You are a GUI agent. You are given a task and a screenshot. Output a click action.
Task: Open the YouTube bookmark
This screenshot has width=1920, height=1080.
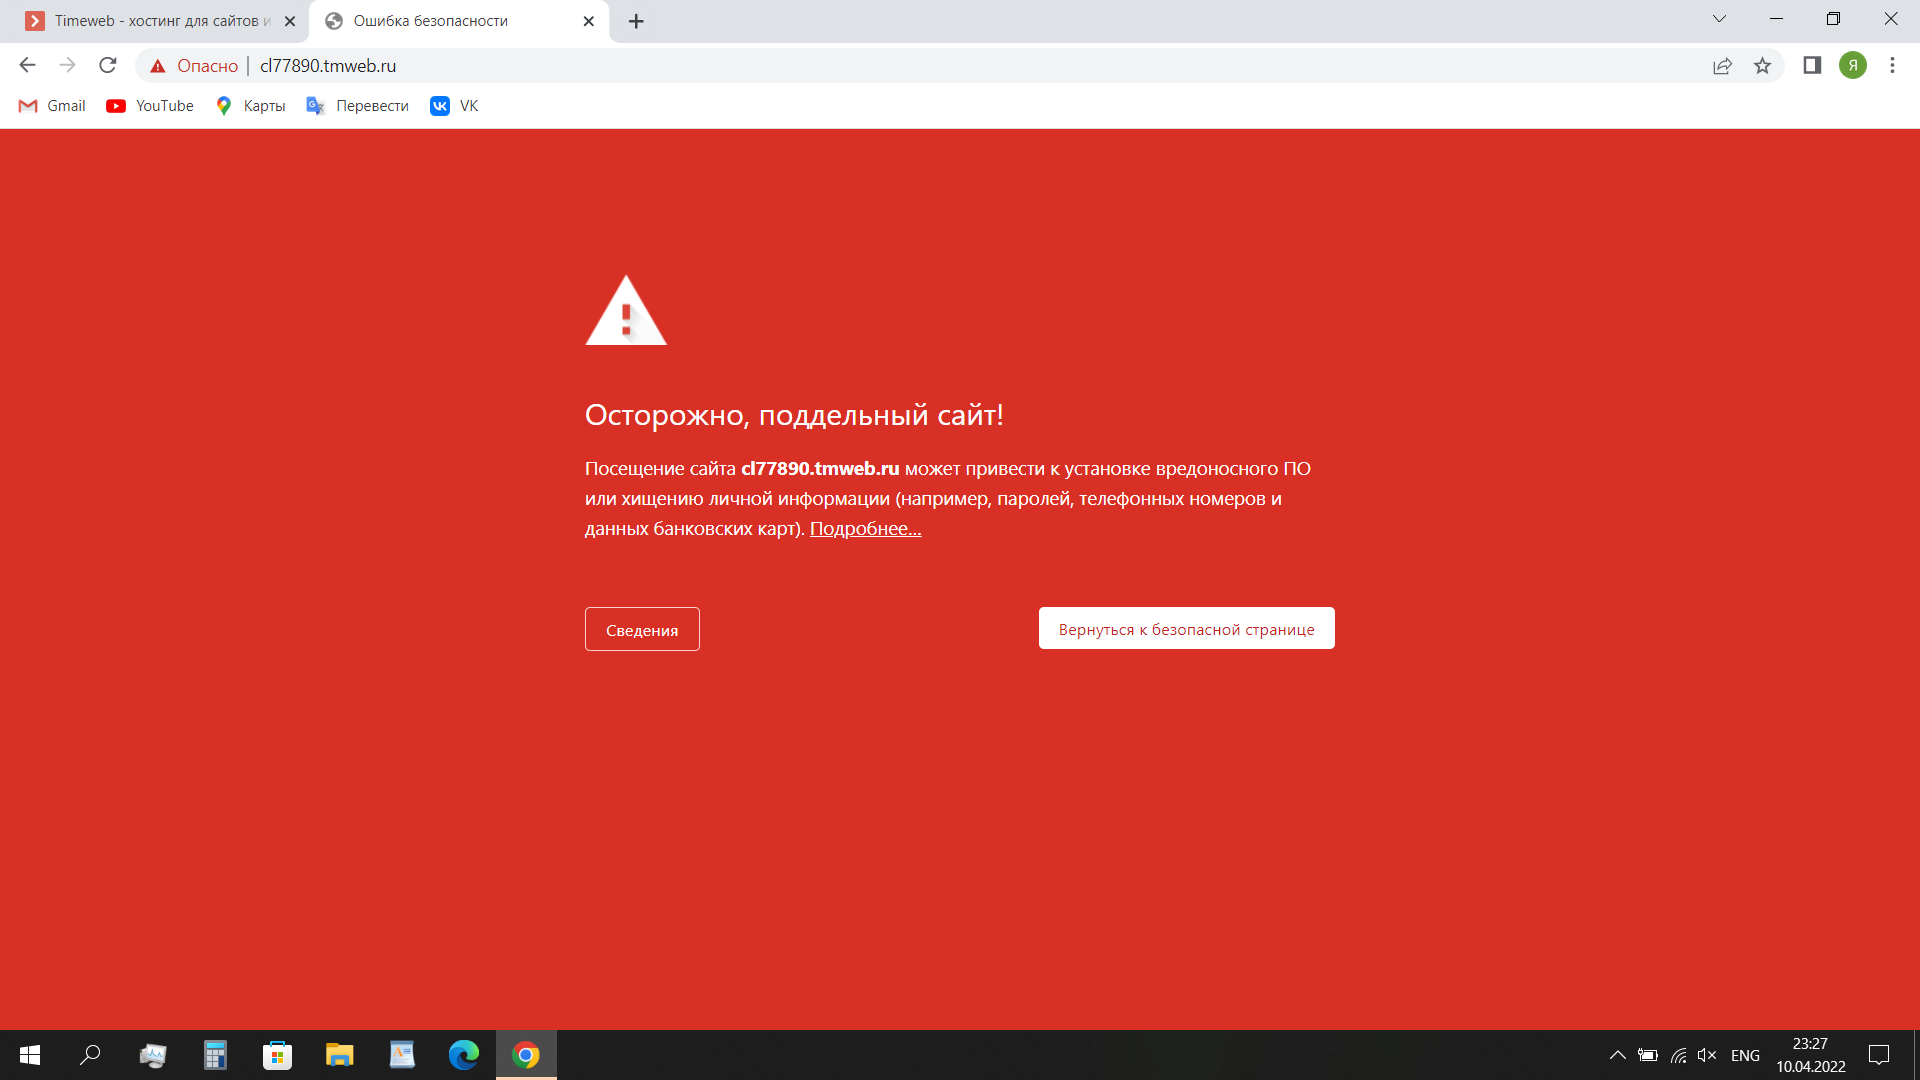150,106
